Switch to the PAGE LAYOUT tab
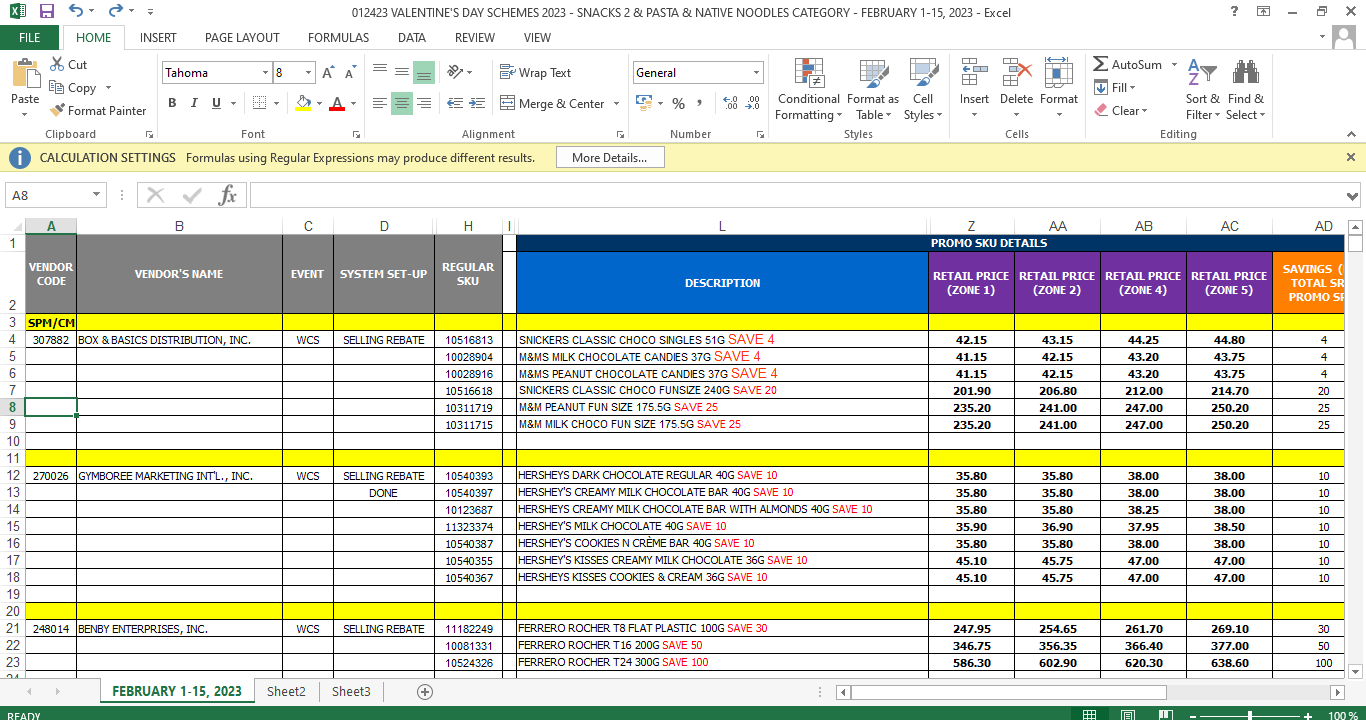Viewport: 1366px width, 720px height. (242, 37)
